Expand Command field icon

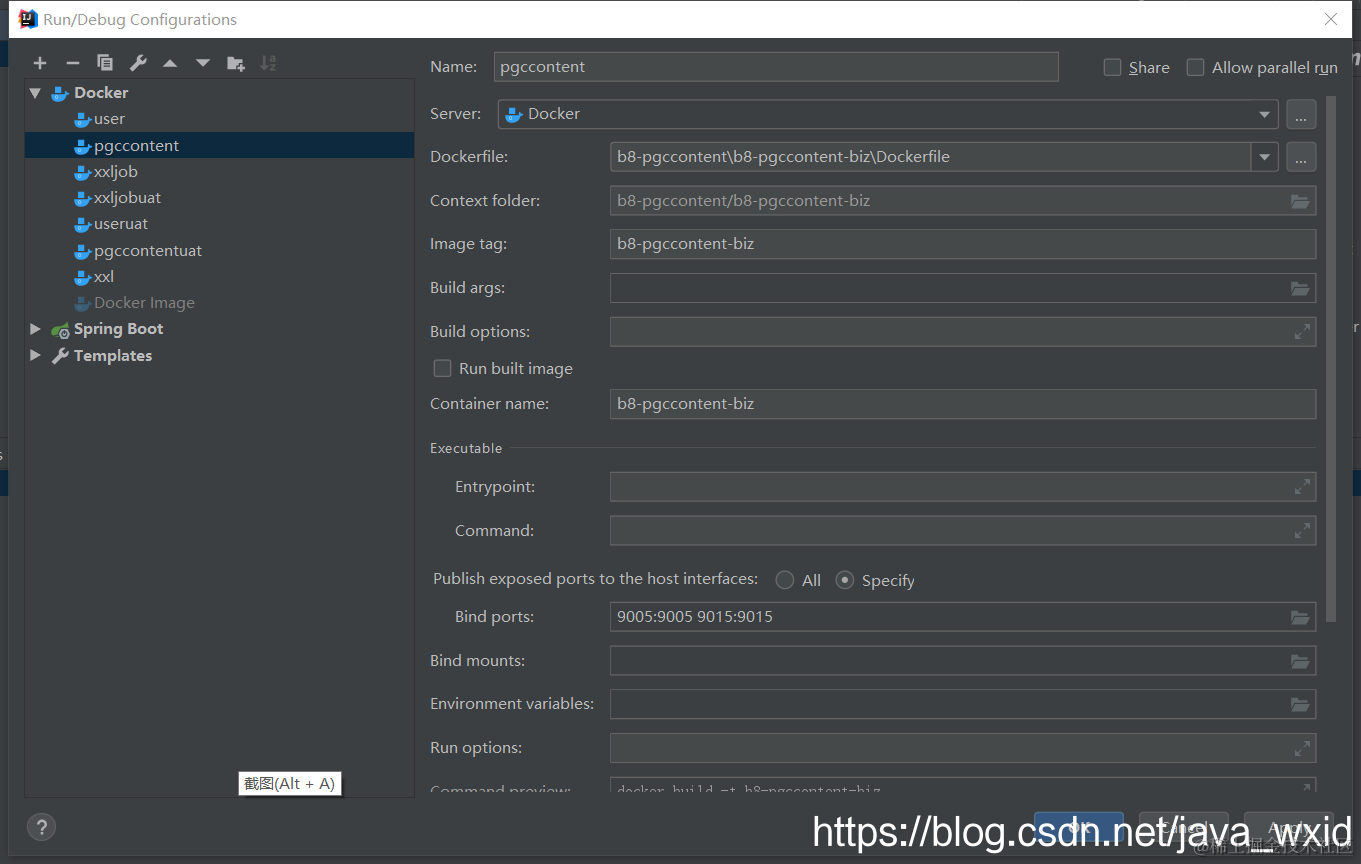point(1302,531)
